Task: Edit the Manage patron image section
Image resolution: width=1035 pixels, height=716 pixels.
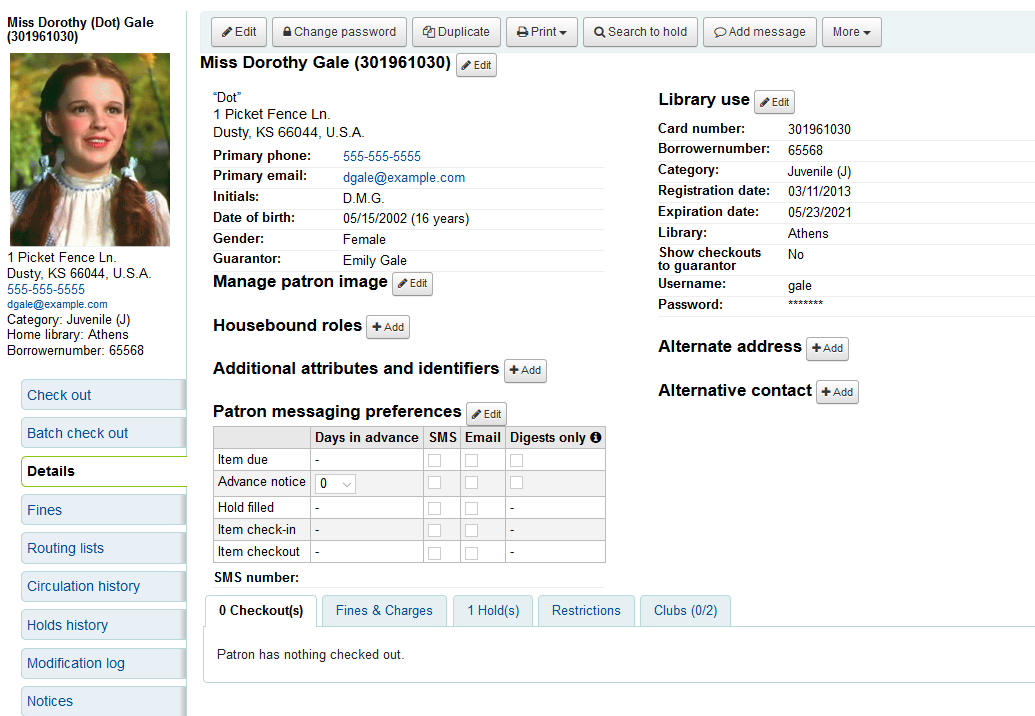Action: tap(412, 283)
